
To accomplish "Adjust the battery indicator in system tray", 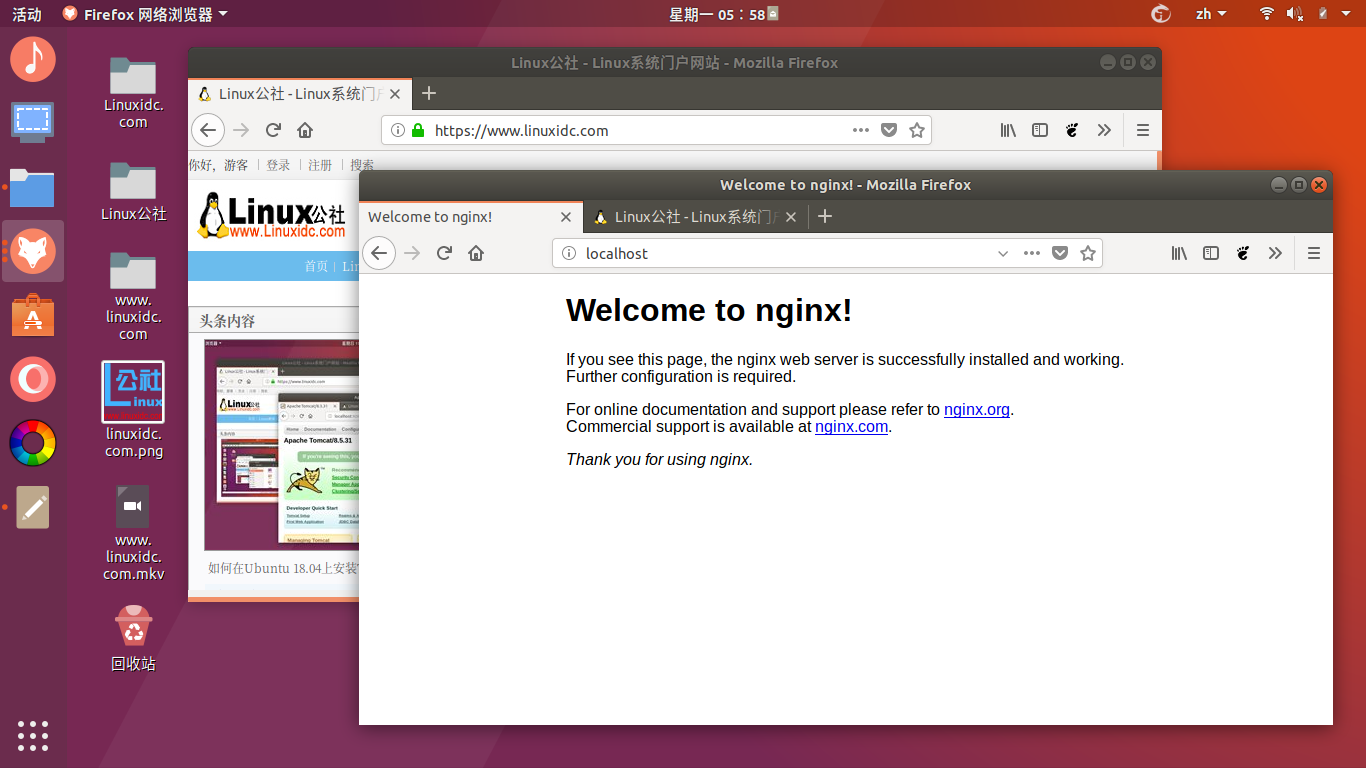I will (x=1322, y=14).
